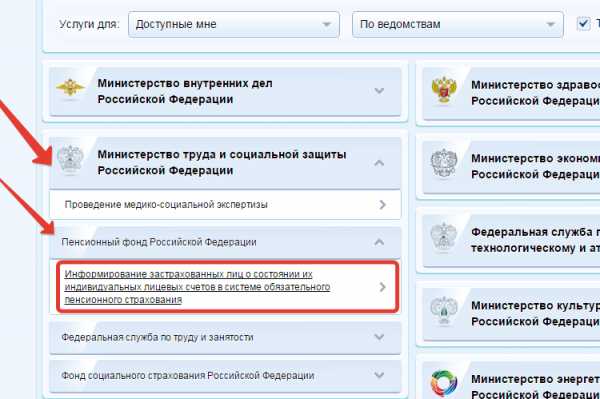Click the Министерство культуры emblem icon
The image size is (600, 399).
point(443,311)
